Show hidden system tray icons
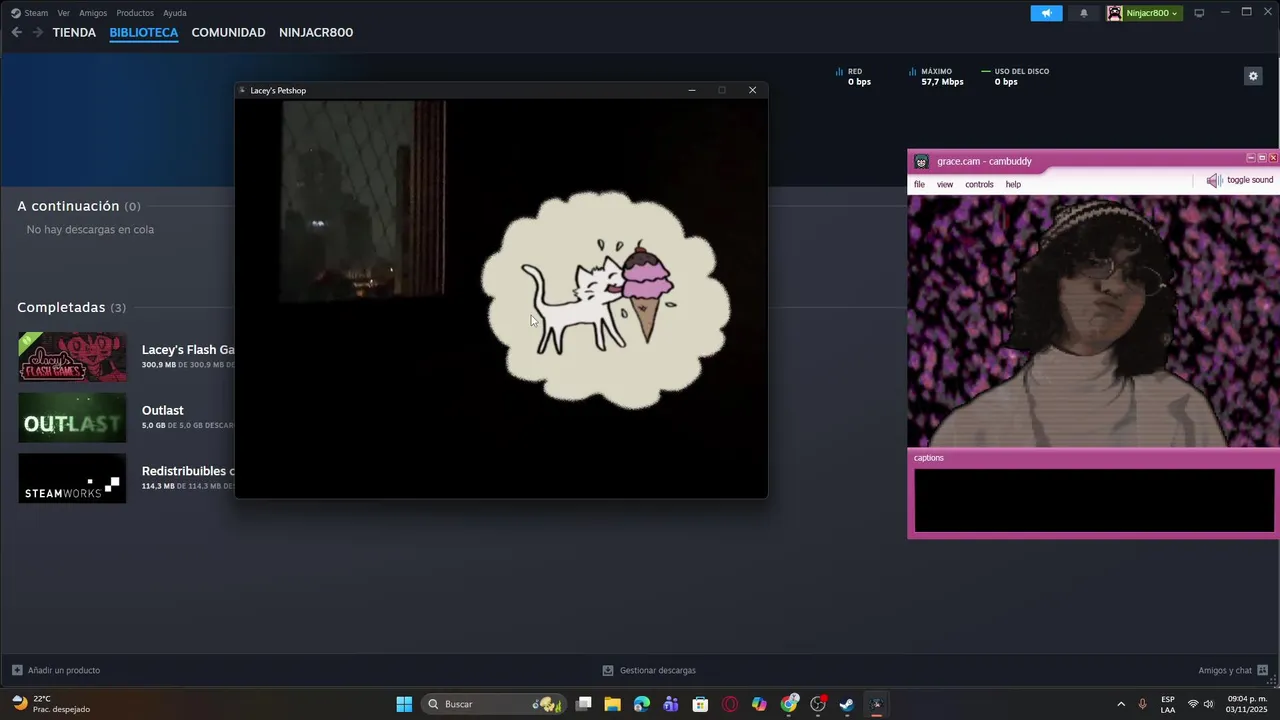Viewport: 1280px width, 720px height. point(1120,704)
